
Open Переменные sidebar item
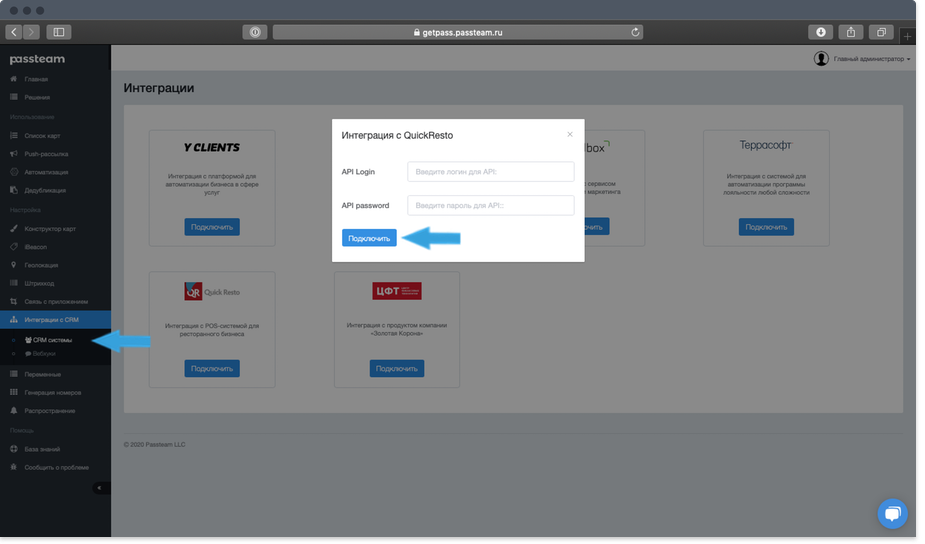[x=42, y=375]
